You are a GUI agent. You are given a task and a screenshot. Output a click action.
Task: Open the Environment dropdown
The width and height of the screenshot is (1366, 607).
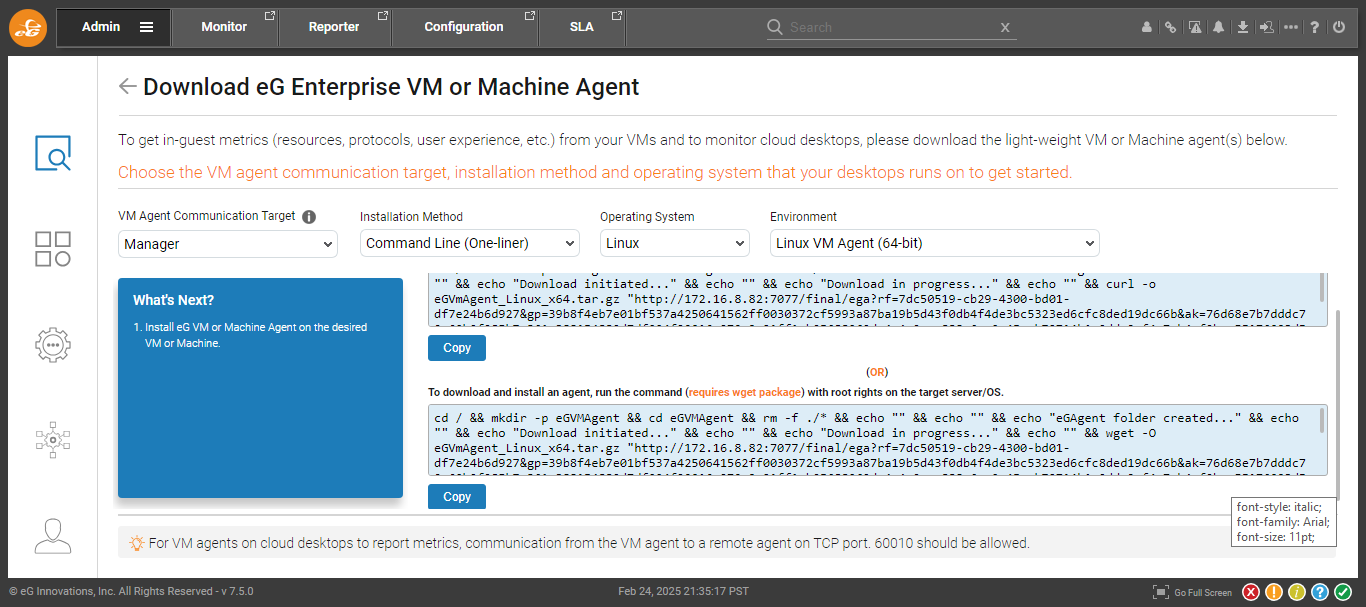(x=935, y=243)
